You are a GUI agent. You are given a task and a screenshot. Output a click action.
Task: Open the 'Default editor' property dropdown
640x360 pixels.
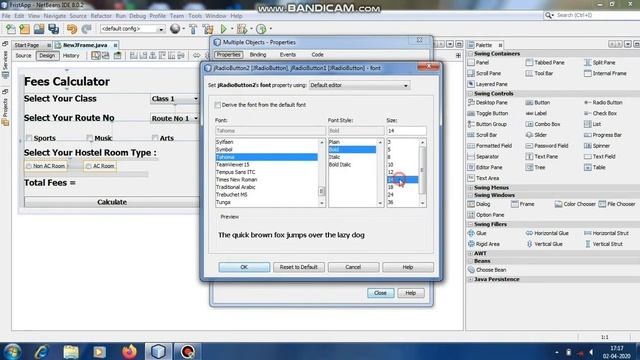coord(359,85)
